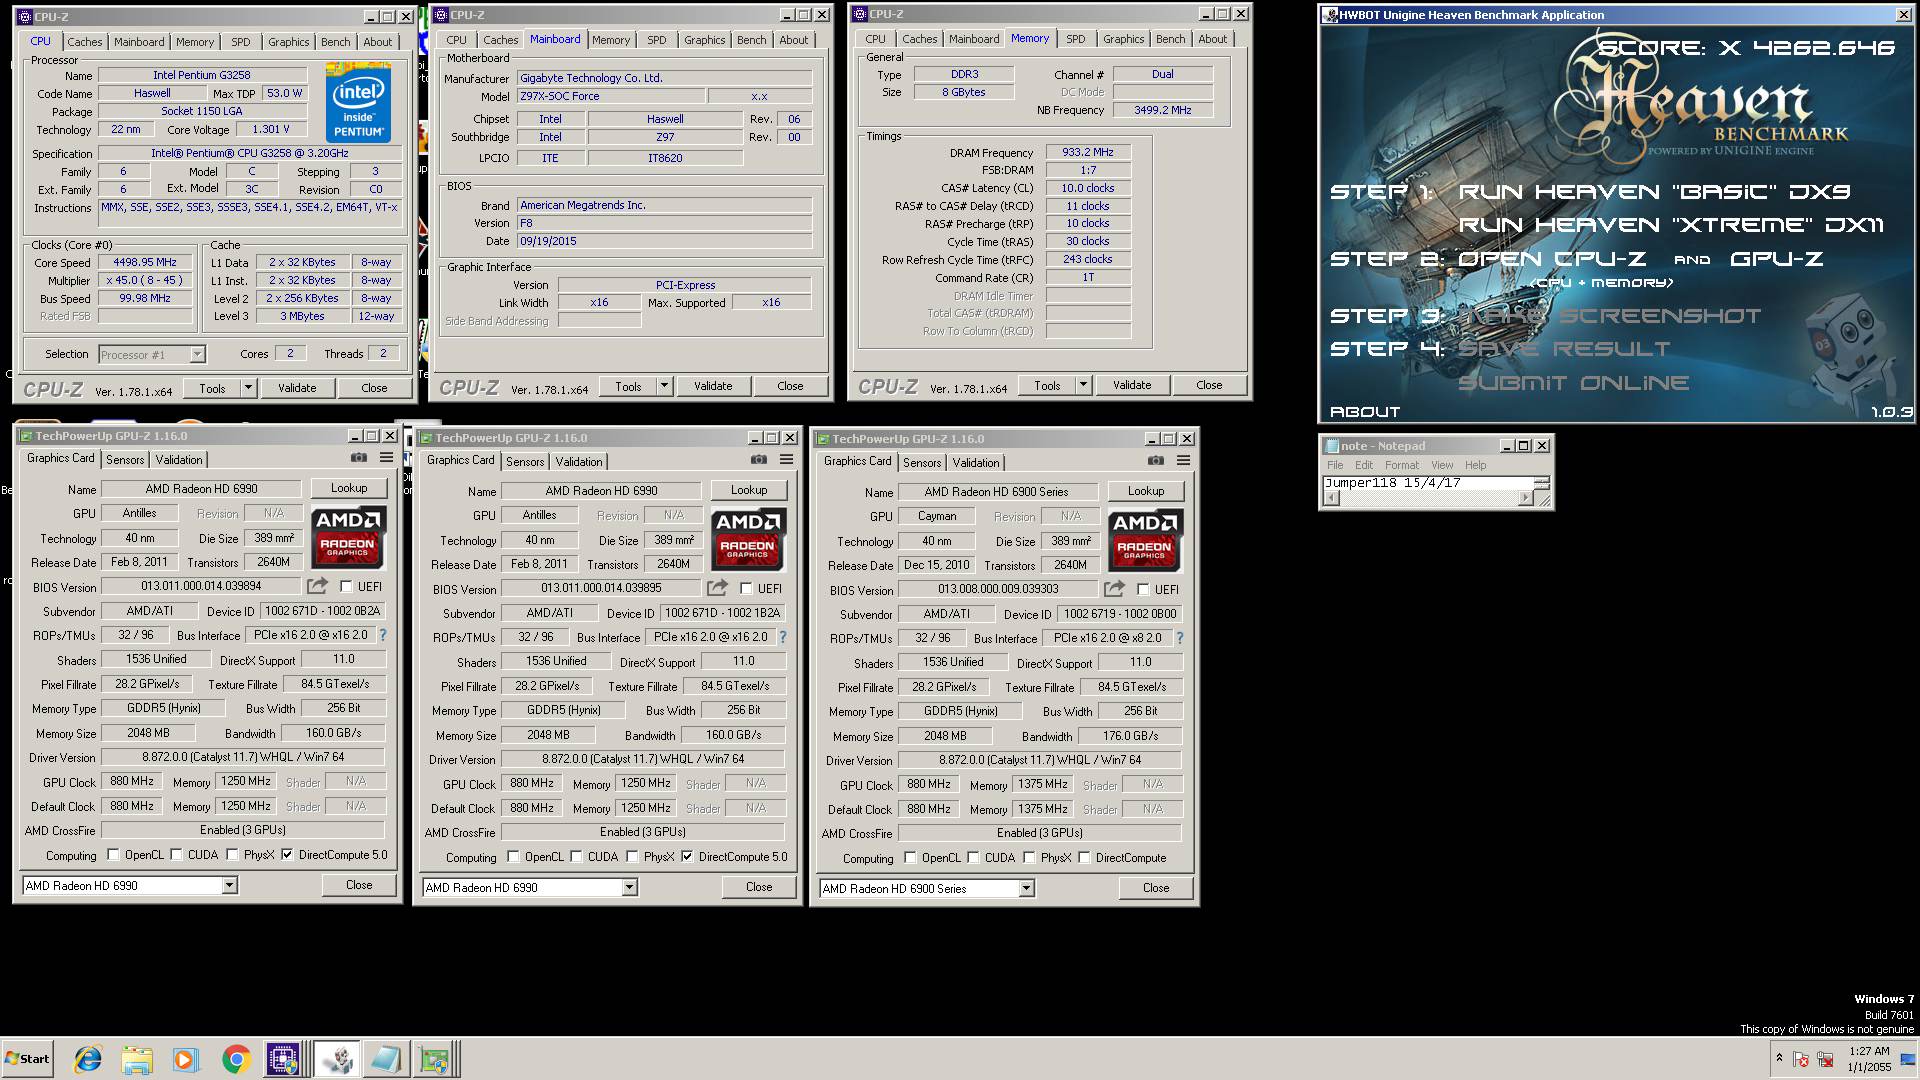The image size is (1920, 1080).
Task: Click RUN HEAVEN "XTREME" DX11 option
Action: click(1671, 225)
